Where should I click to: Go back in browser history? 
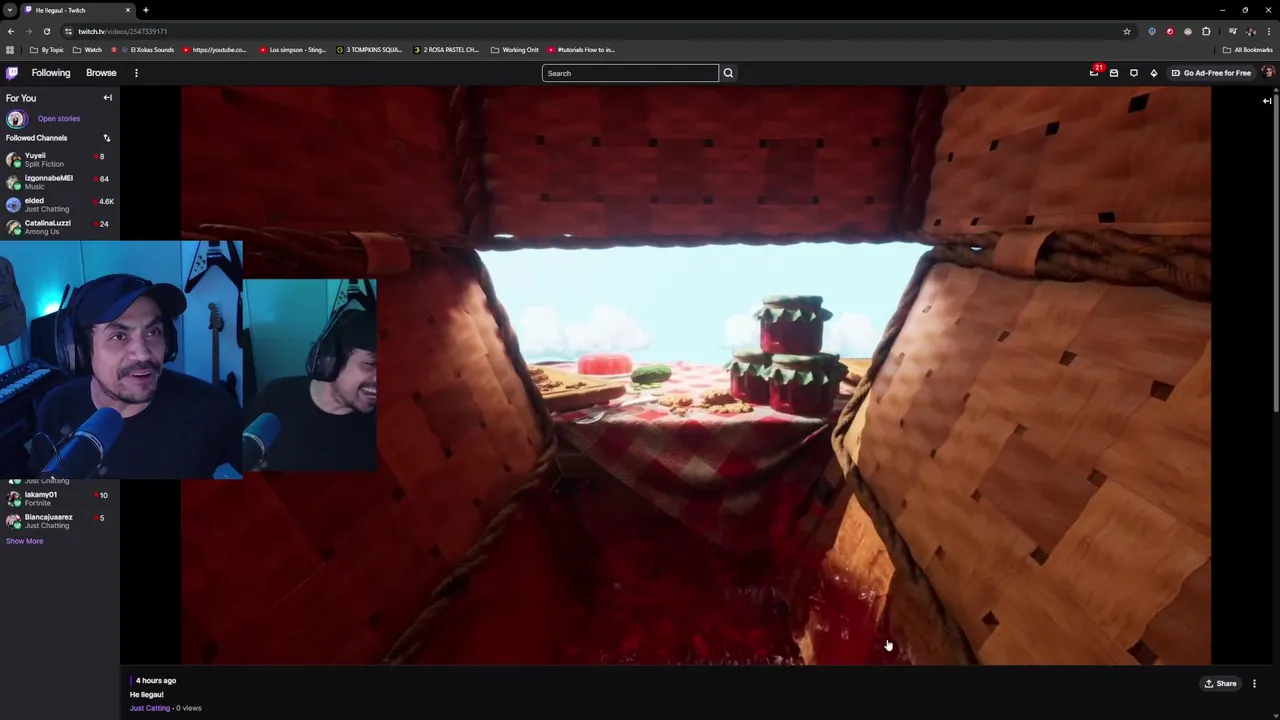pos(11,31)
